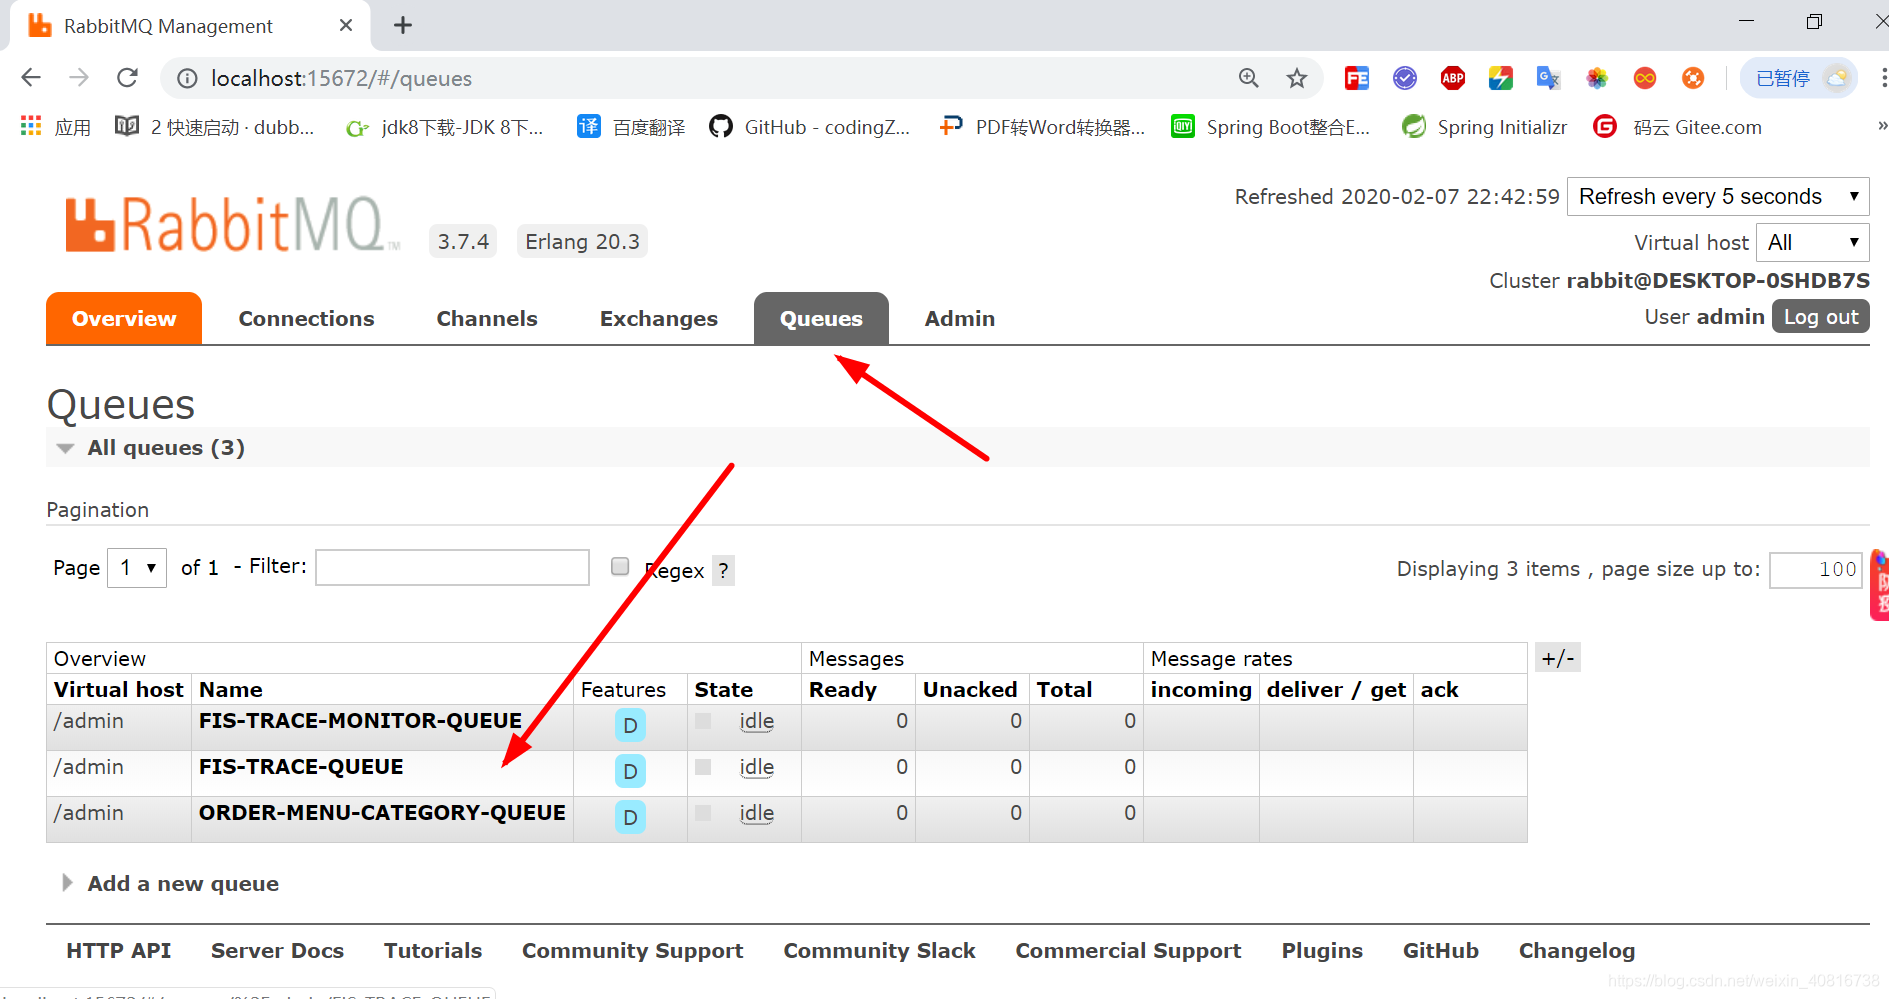1889x999 pixels.
Task: Open a new browser tab with plus icon
Action: coord(403,25)
